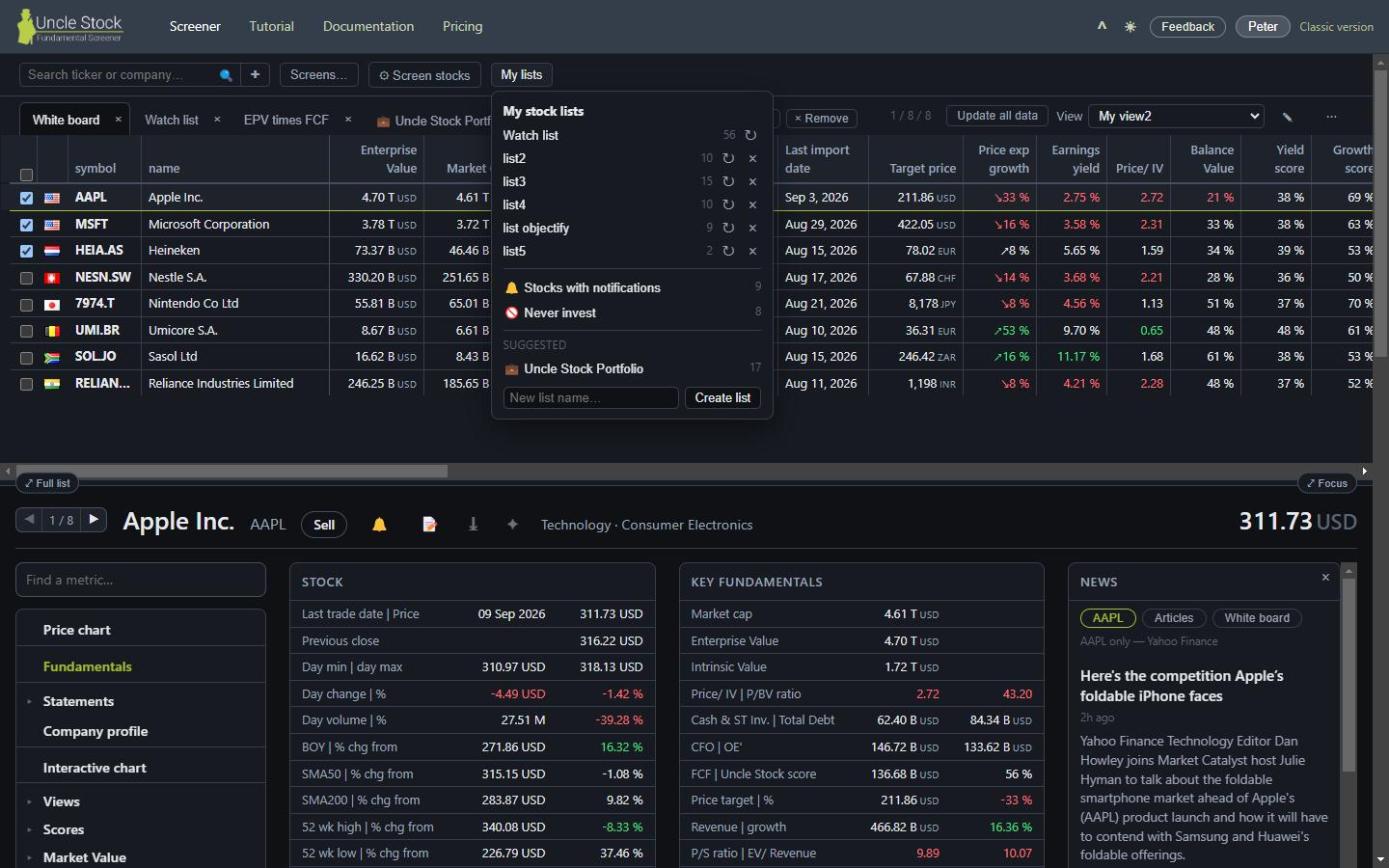
Task: Toggle the light/dark theme sun icon
Action: pyautogui.click(x=1130, y=27)
